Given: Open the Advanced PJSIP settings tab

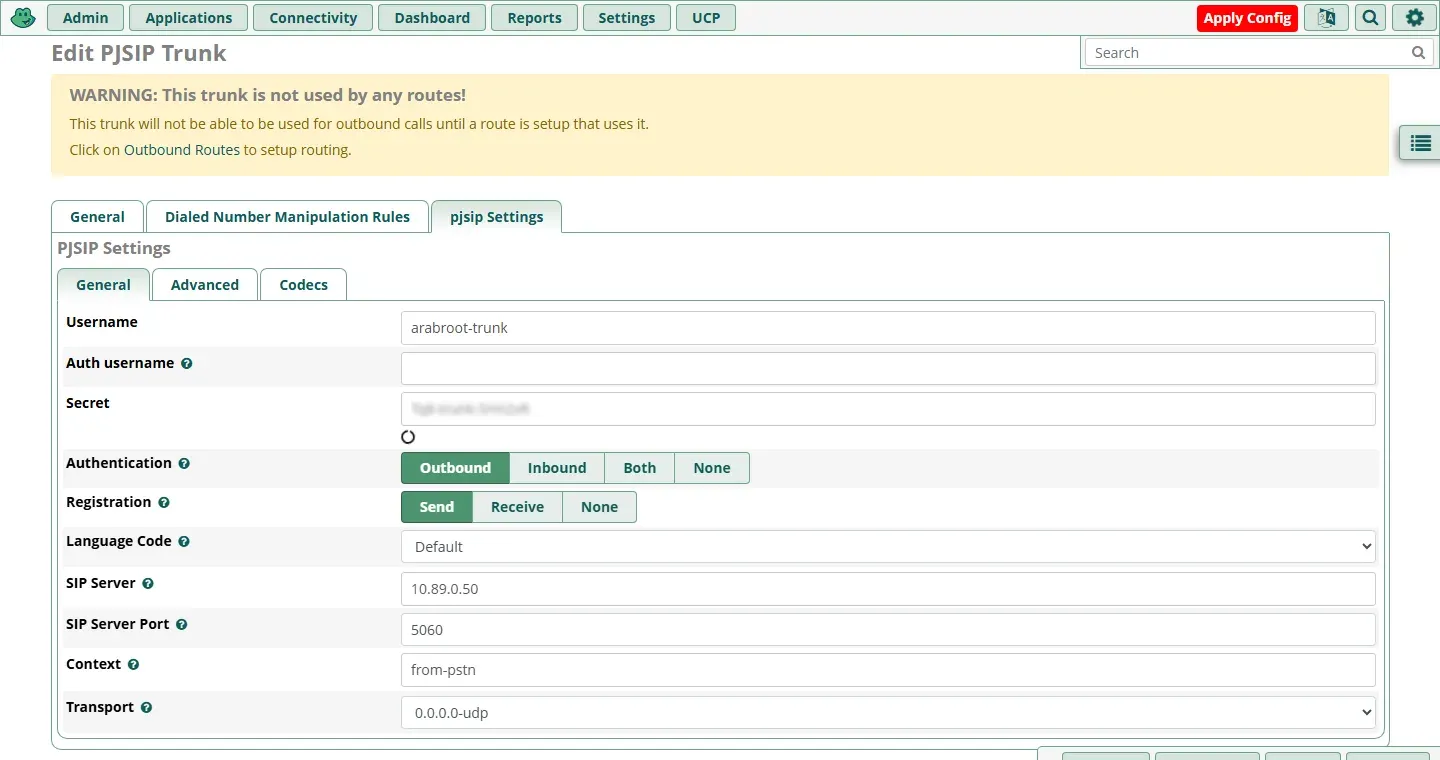Looking at the screenshot, I should (x=205, y=285).
